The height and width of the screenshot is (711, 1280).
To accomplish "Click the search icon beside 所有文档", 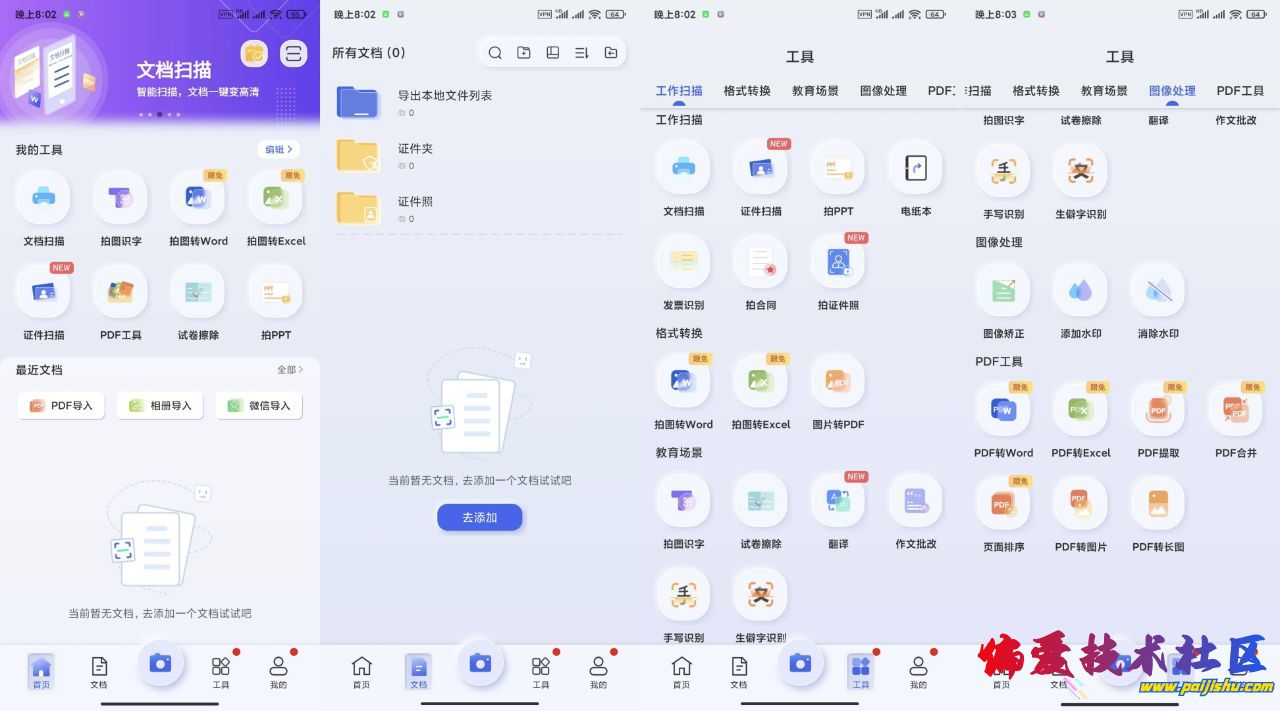I will (x=495, y=53).
